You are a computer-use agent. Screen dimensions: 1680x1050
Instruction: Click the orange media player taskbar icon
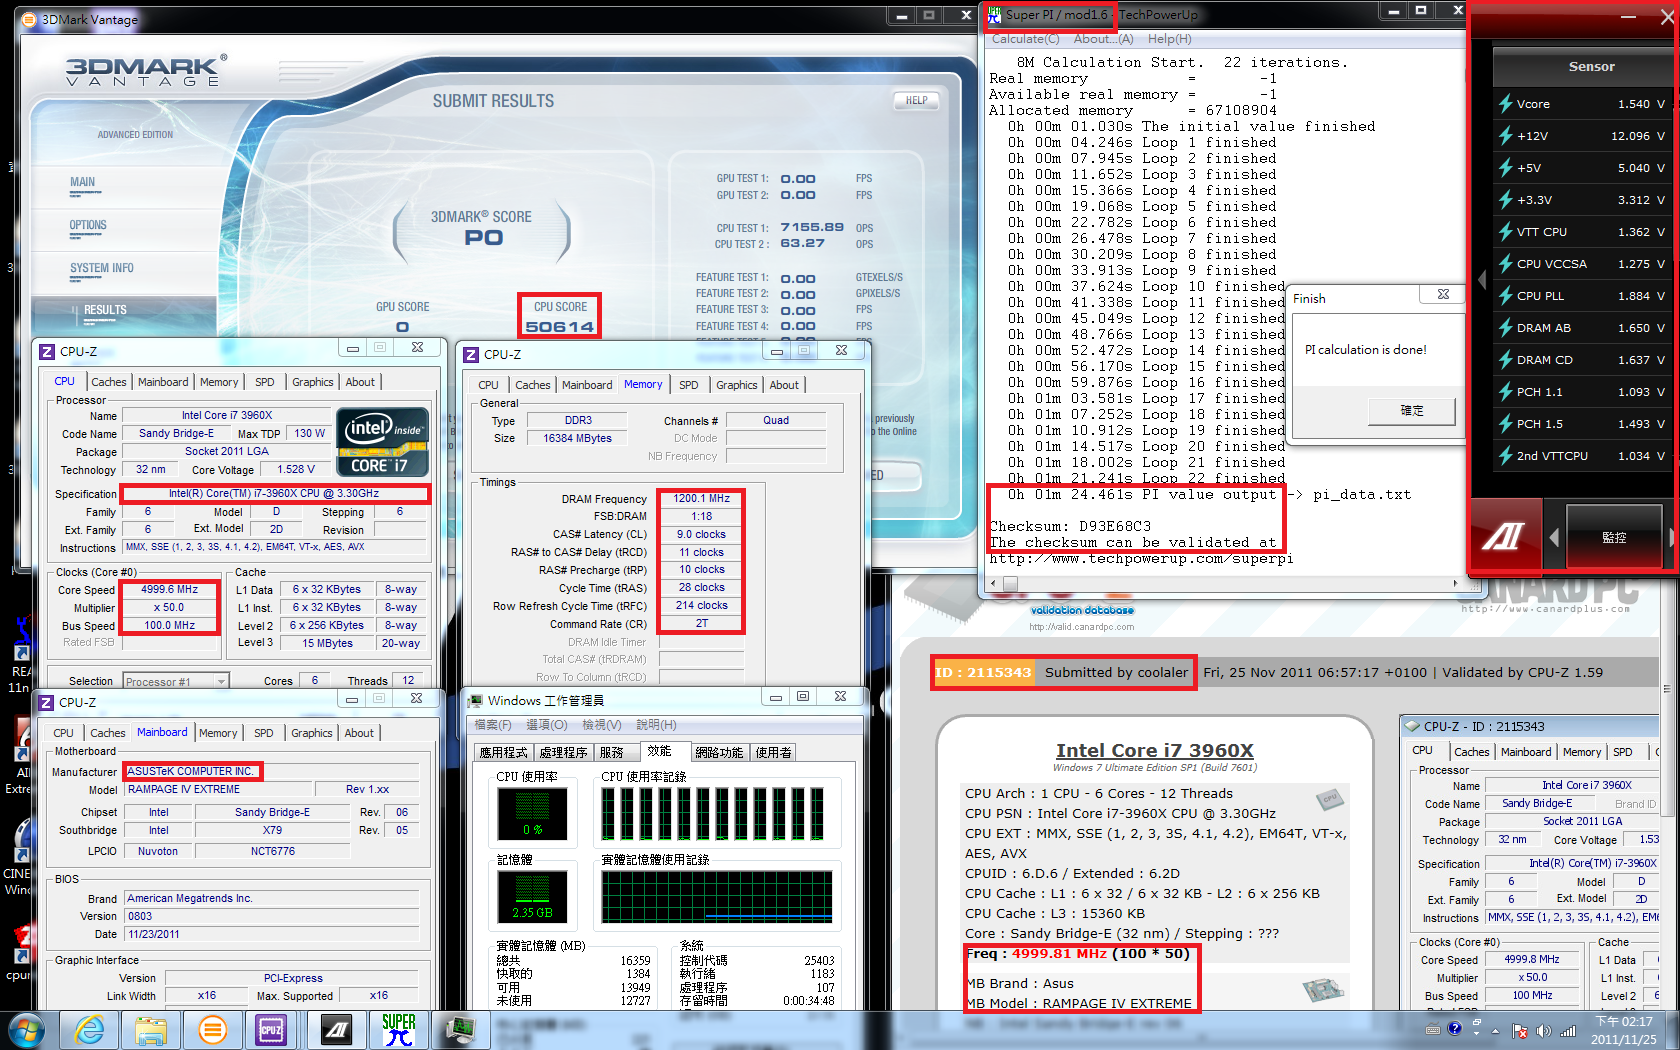click(x=211, y=1030)
